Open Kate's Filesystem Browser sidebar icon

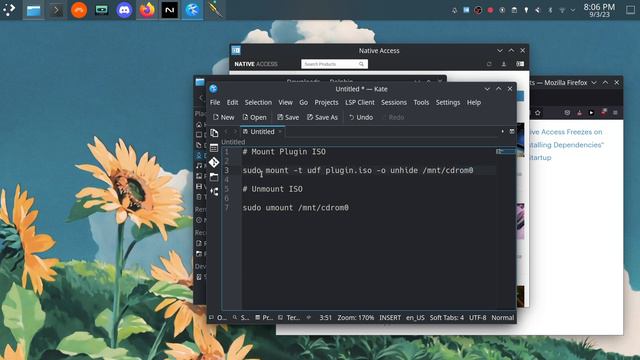pyautogui.click(x=214, y=177)
